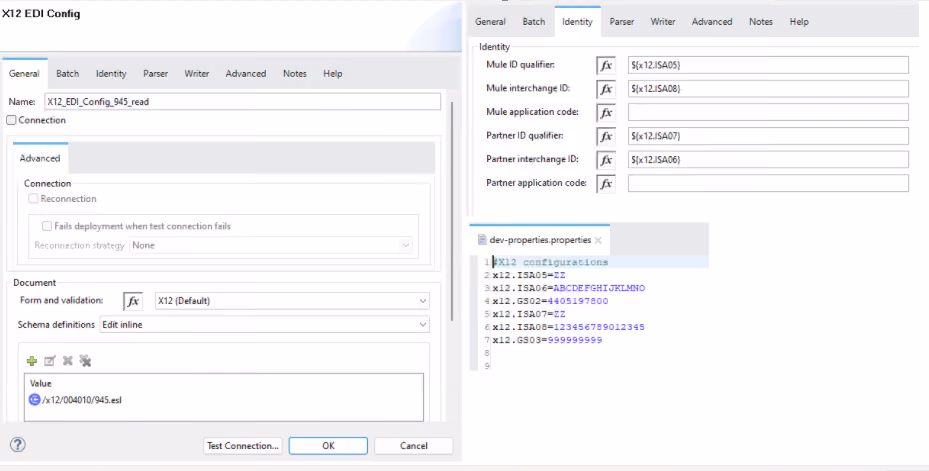The height and width of the screenshot is (471, 929).
Task: Open the Help tab in left dialog
Action: click(x=333, y=73)
